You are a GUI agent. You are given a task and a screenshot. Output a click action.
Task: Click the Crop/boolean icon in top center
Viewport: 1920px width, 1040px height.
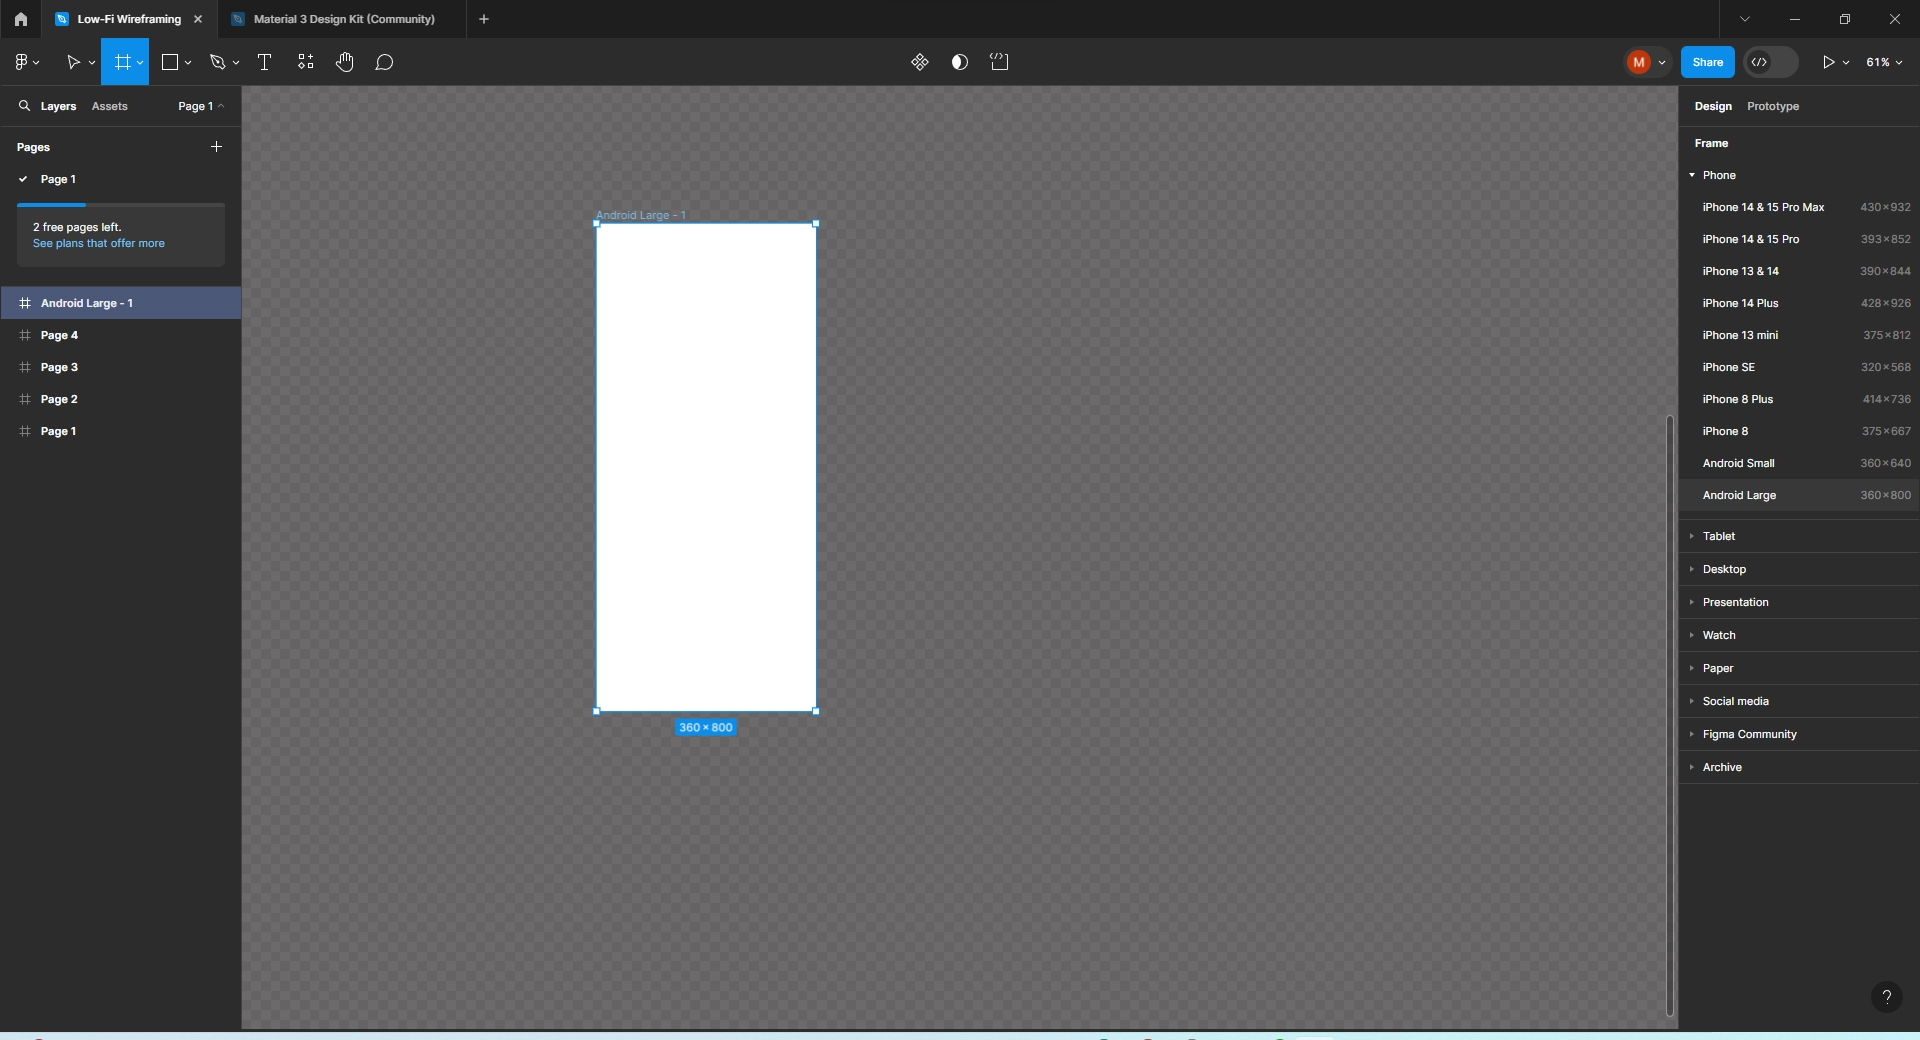tap(999, 62)
